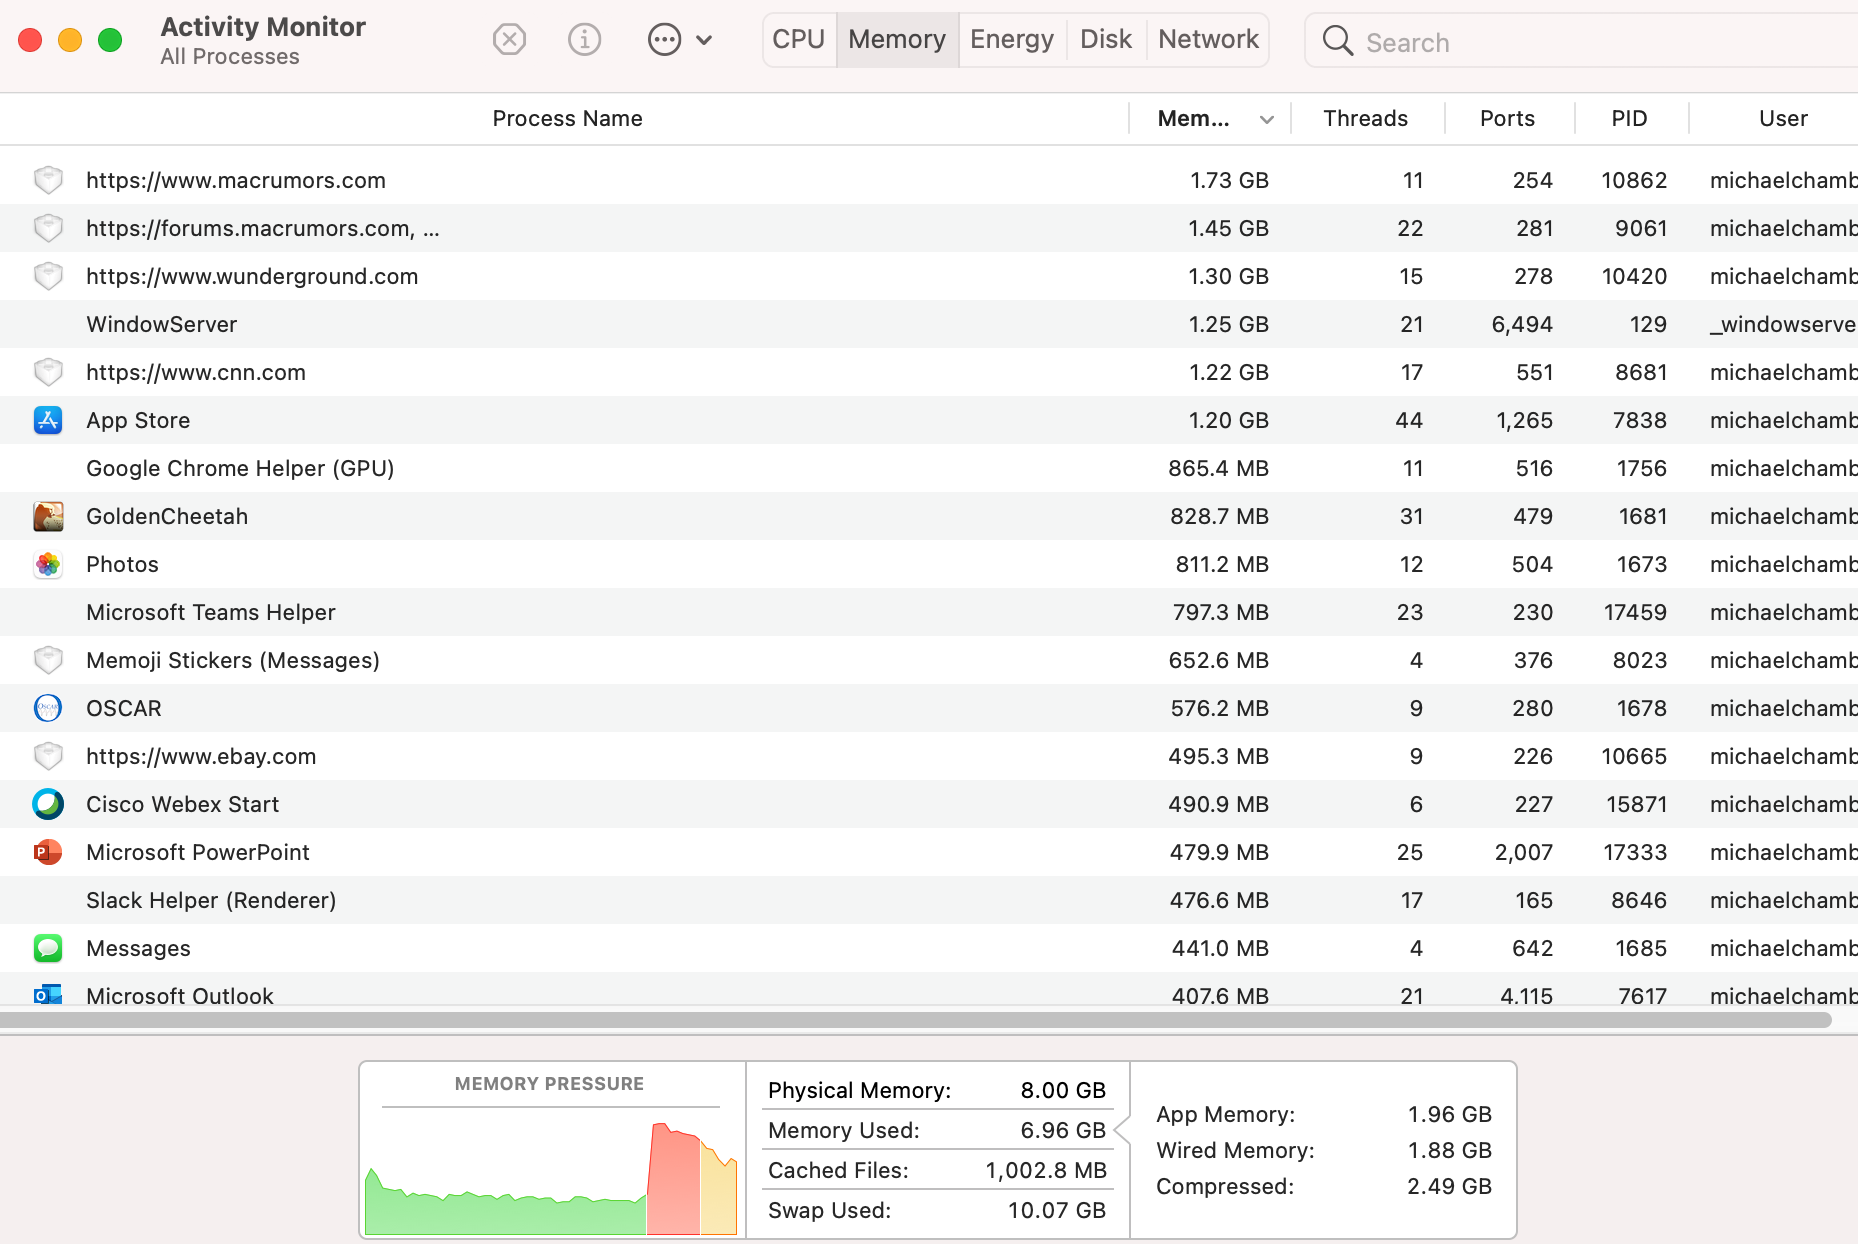This screenshot has width=1858, height=1244.
Task: Click the _windowserver user entry
Action: (1783, 324)
